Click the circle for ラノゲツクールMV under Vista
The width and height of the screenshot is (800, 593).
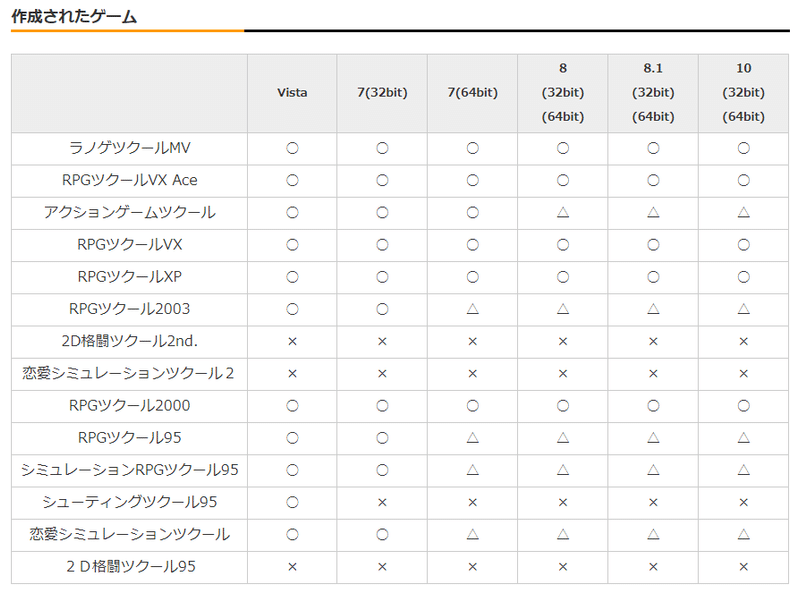click(292, 148)
